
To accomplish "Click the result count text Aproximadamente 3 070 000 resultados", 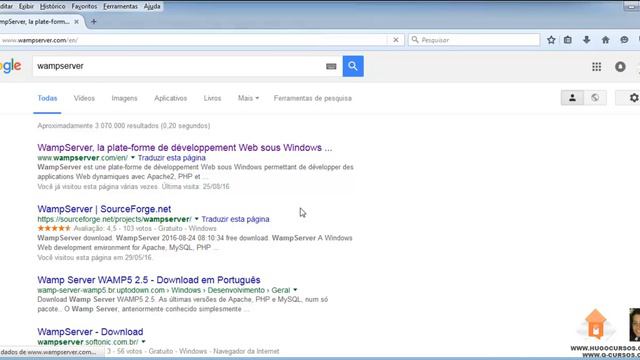I will (x=124, y=126).
